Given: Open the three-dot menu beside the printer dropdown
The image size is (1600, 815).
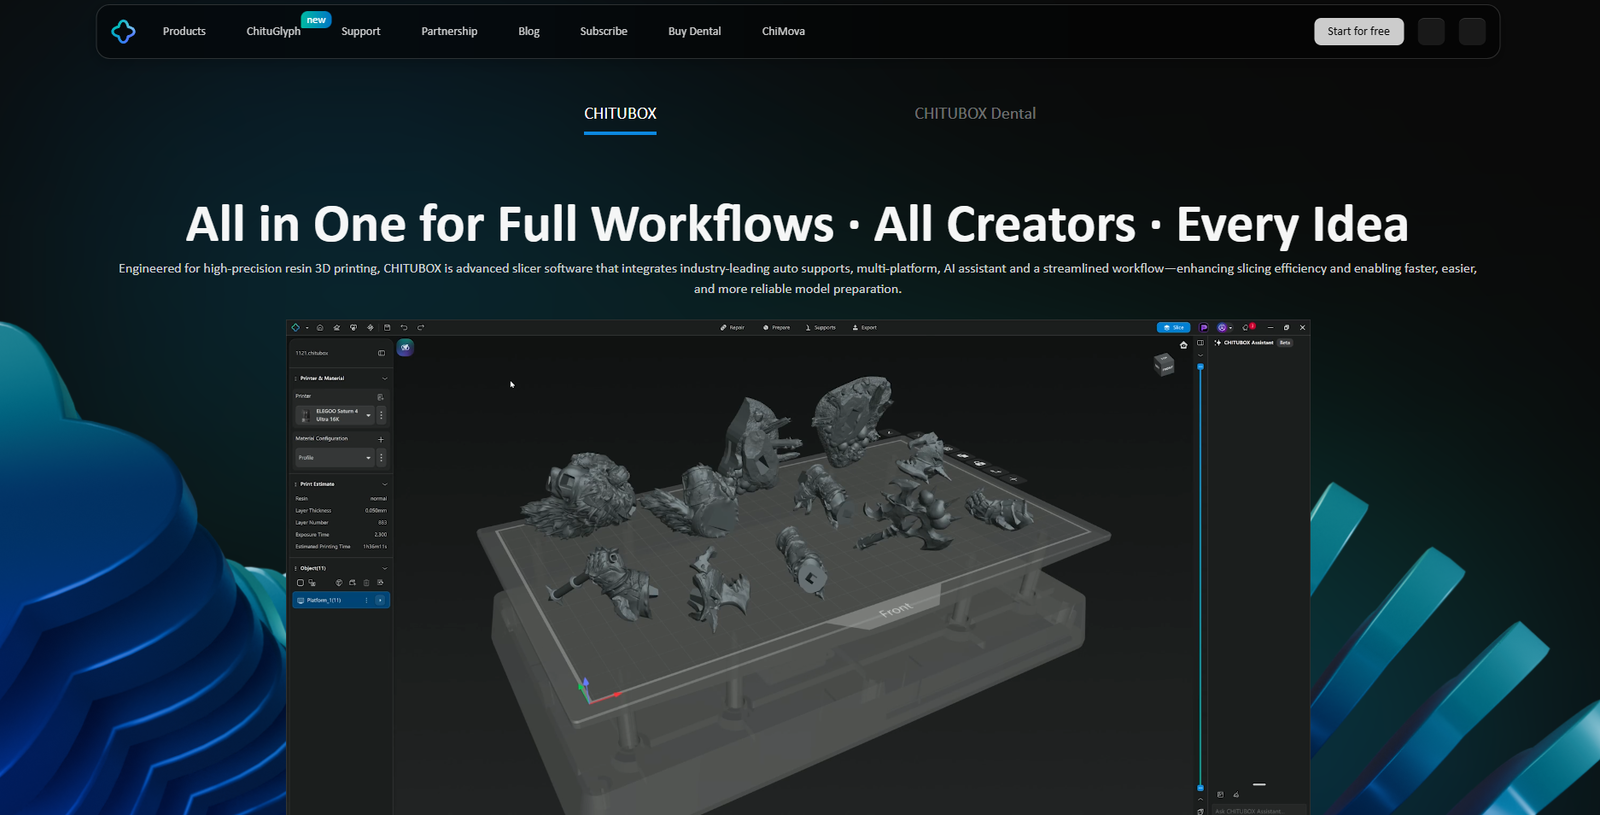Looking at the screenshot, I should (381, 415).
